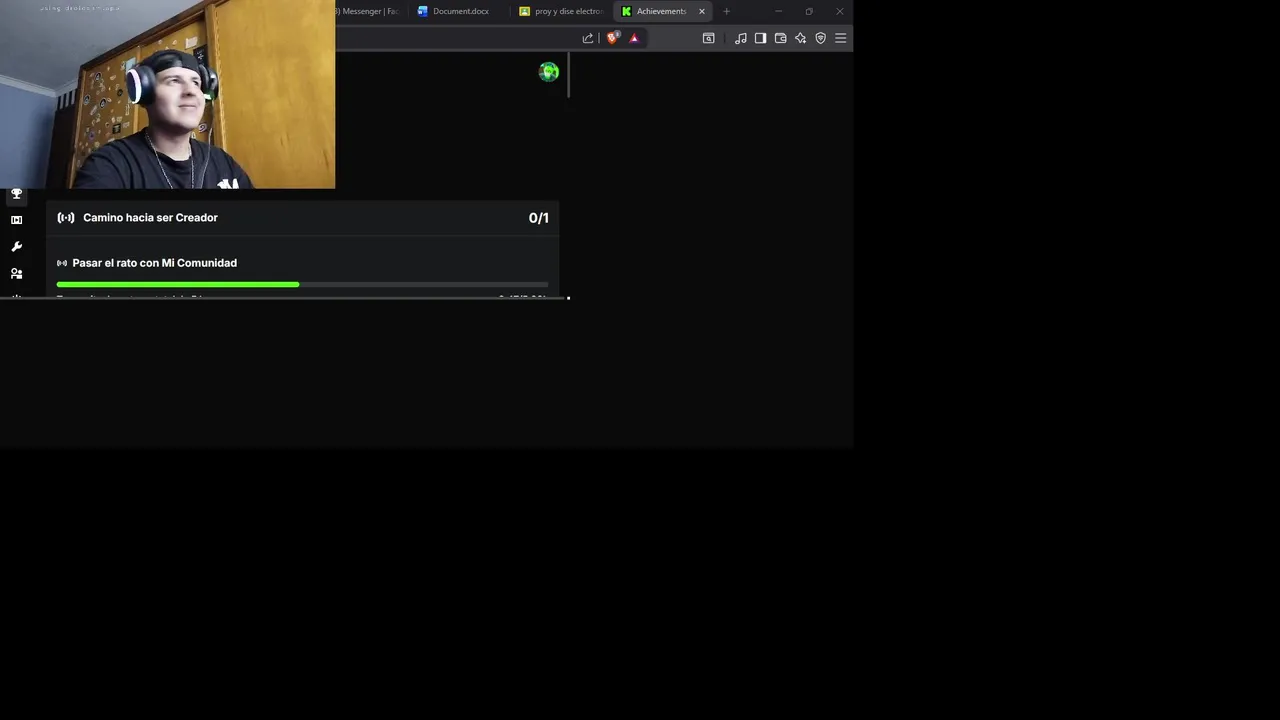Switch to the proy y dise electron tab
The image size is (1280, 720).
pos(561,11)
